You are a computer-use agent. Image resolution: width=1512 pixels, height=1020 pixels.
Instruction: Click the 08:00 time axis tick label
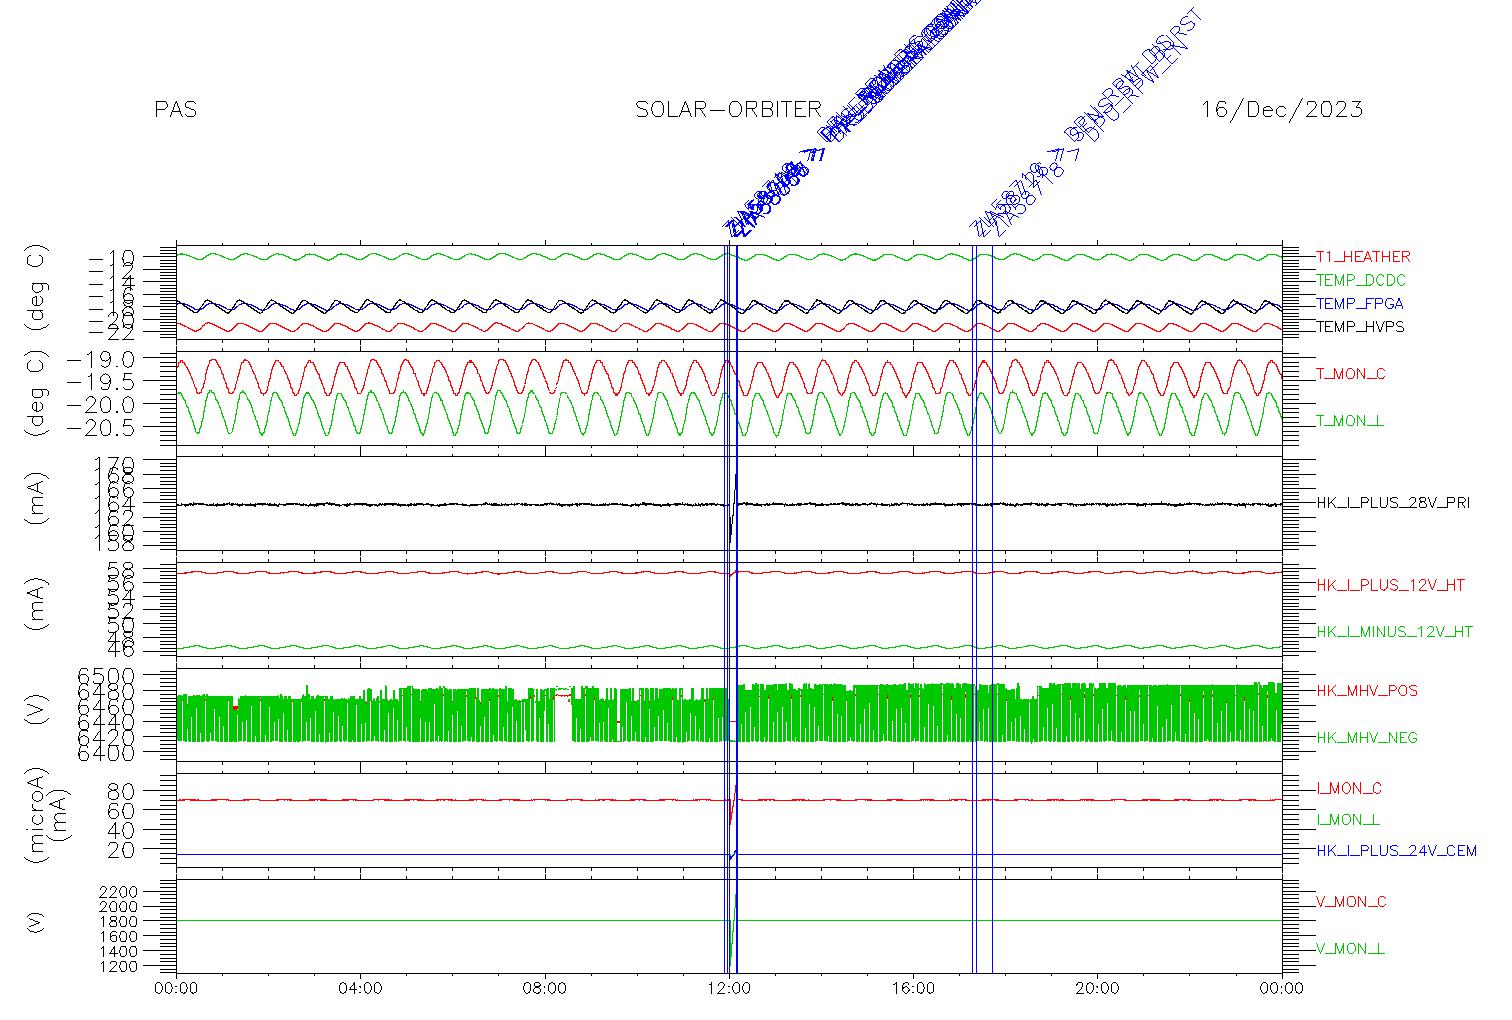pyautogui.click(x=545, y=989)
